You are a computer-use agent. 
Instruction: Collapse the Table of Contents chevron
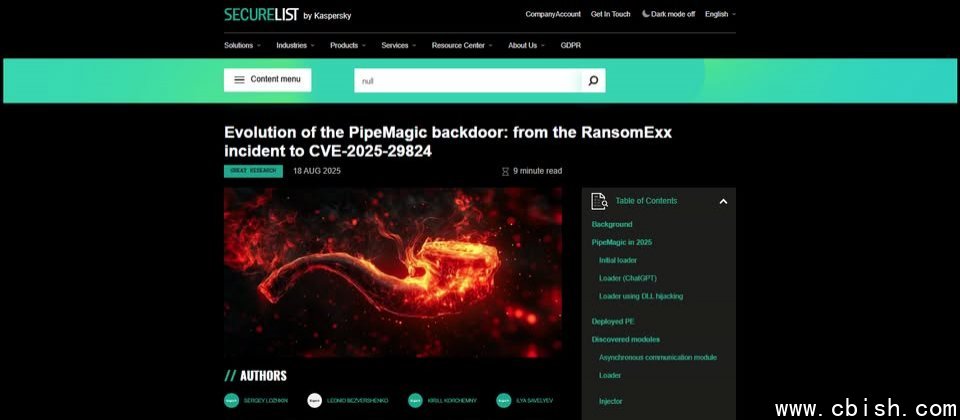pos(723,201)
